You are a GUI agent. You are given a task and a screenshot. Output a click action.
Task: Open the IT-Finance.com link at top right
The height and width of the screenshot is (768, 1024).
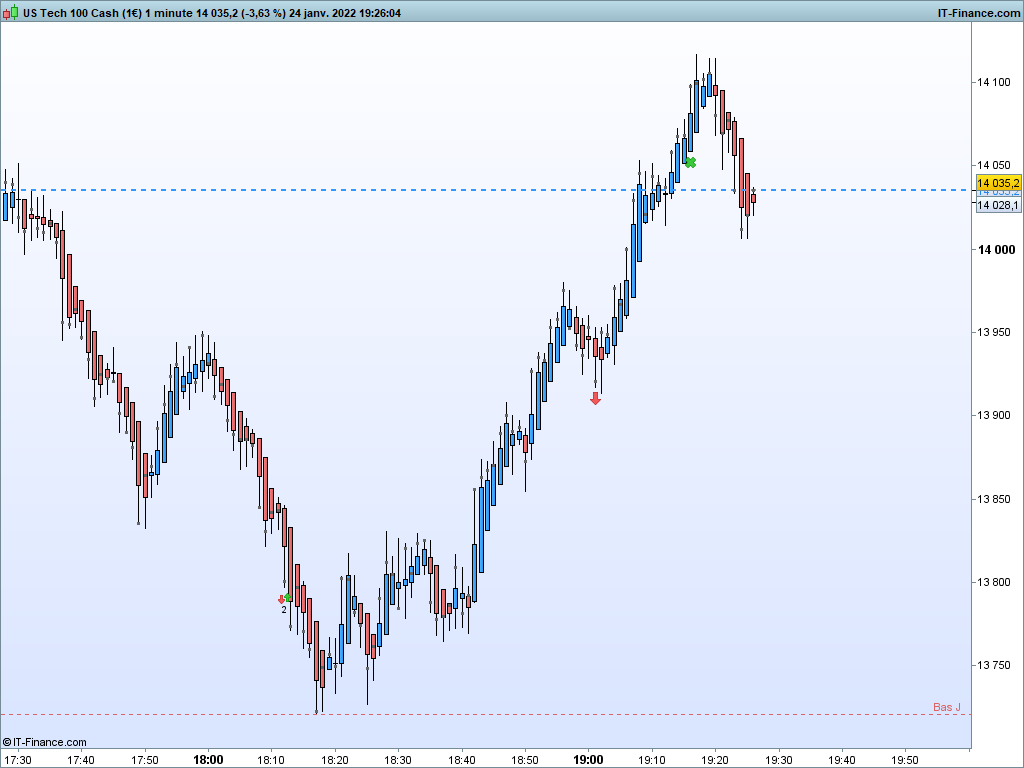tap(978, 13)
